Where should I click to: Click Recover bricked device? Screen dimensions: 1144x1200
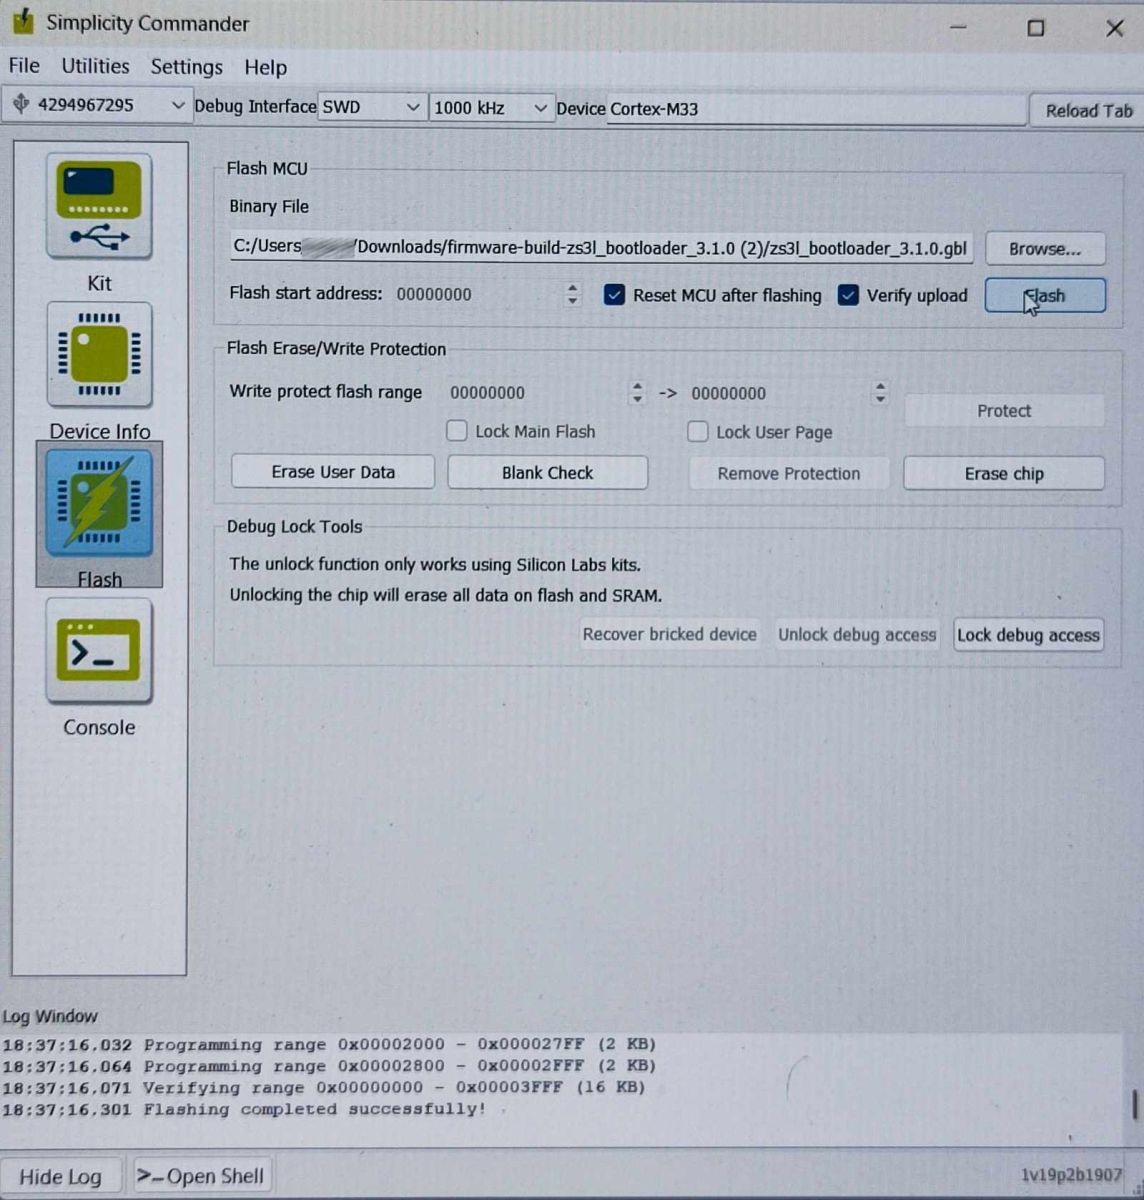tap(669, 634)
